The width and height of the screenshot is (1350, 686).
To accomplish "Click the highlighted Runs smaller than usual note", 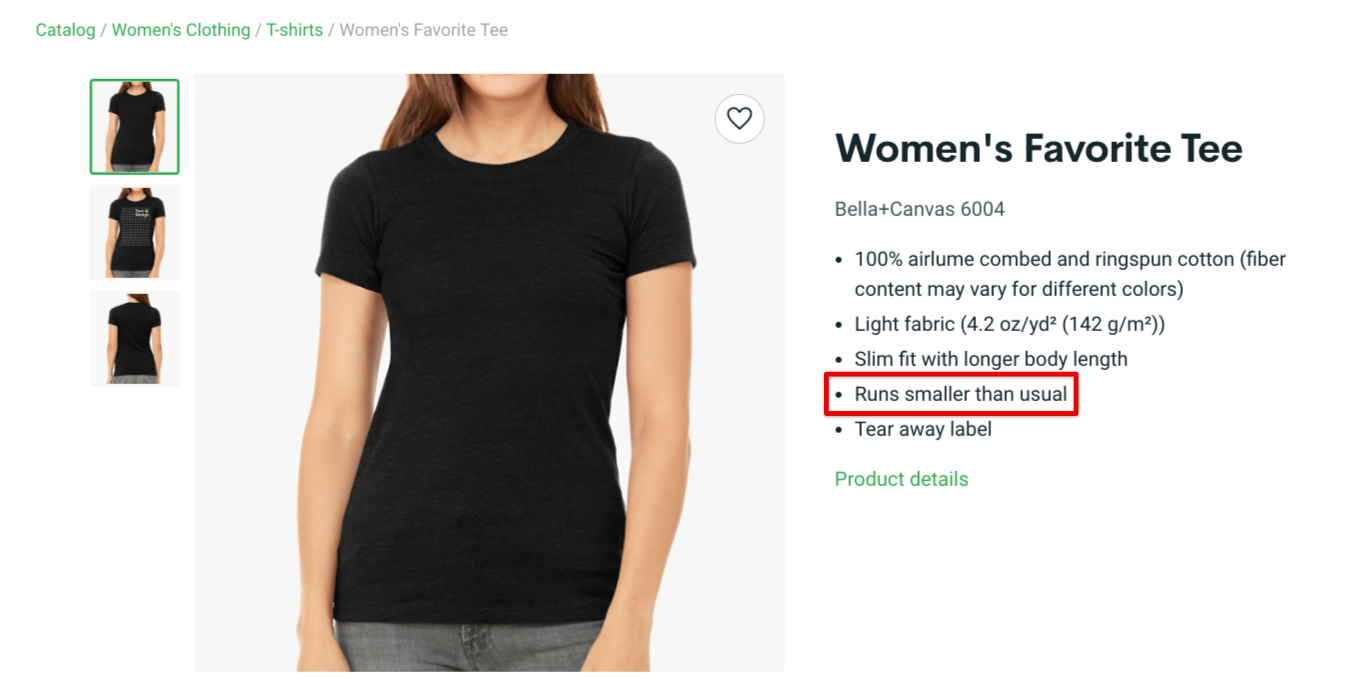I will pos(961,394).
